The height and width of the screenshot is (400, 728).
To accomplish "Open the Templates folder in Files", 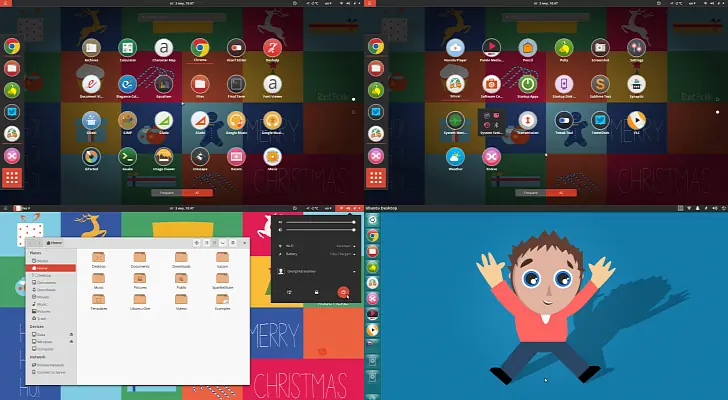I will [98, 302].
